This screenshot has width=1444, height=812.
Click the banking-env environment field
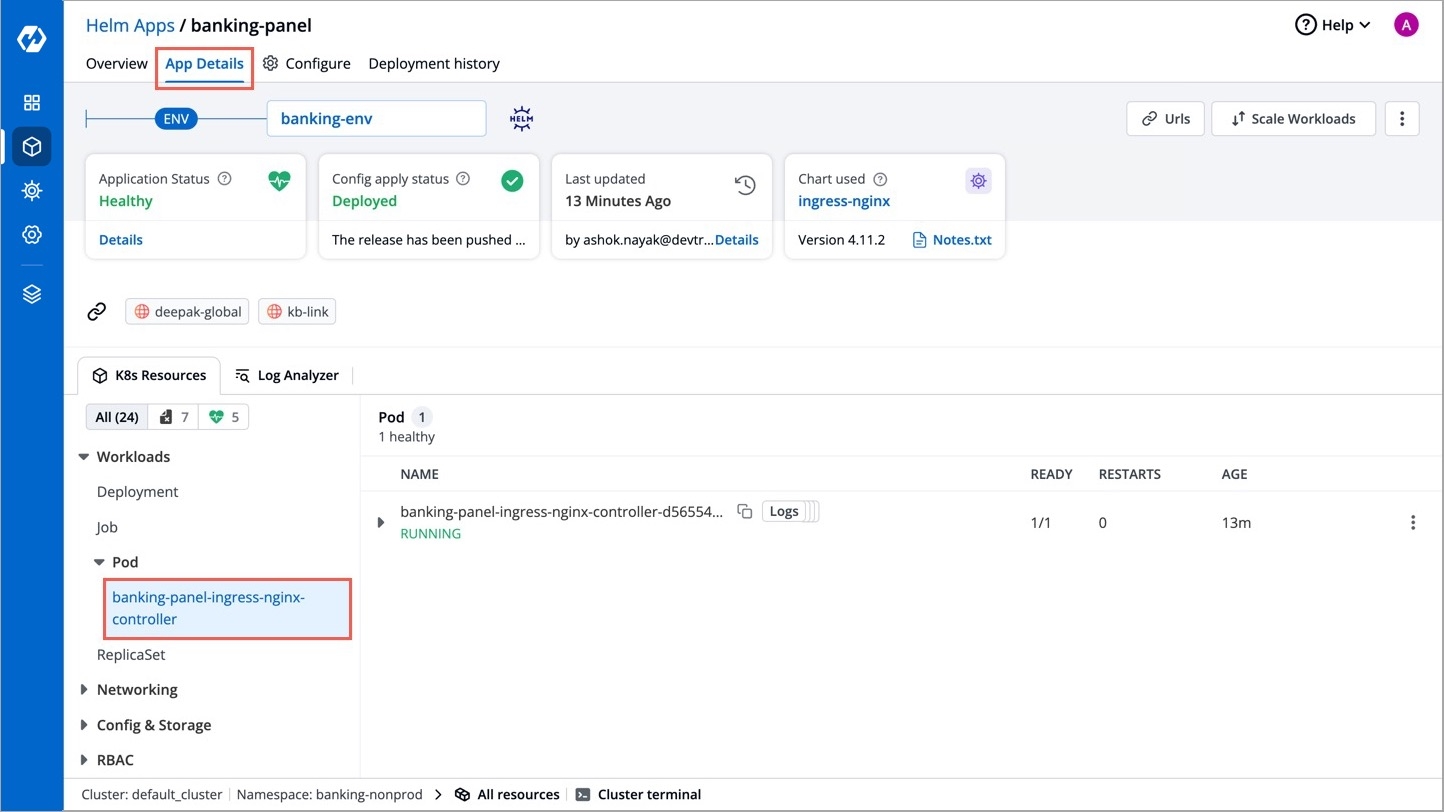376,119
